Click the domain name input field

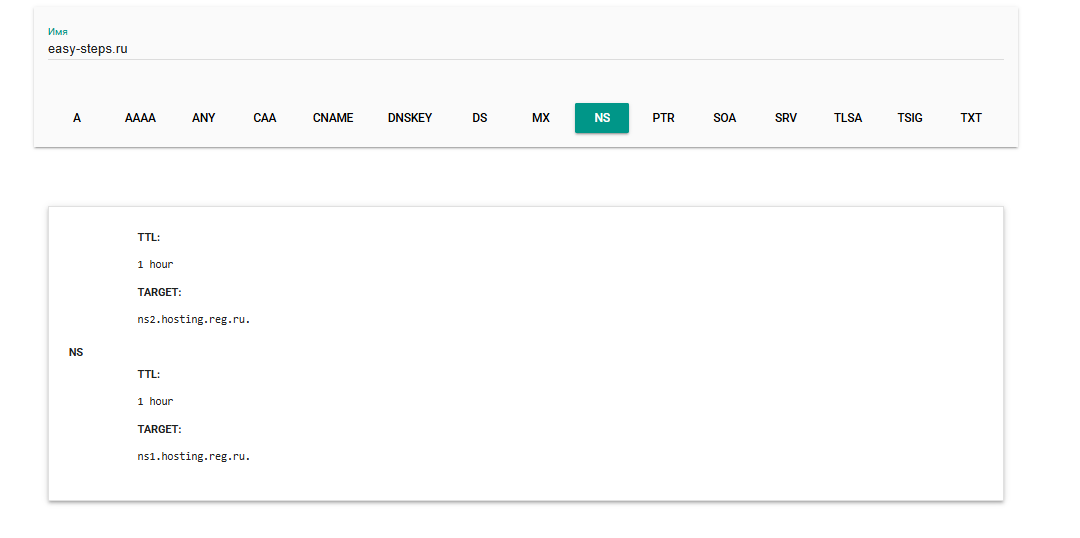tap(525, 48)
